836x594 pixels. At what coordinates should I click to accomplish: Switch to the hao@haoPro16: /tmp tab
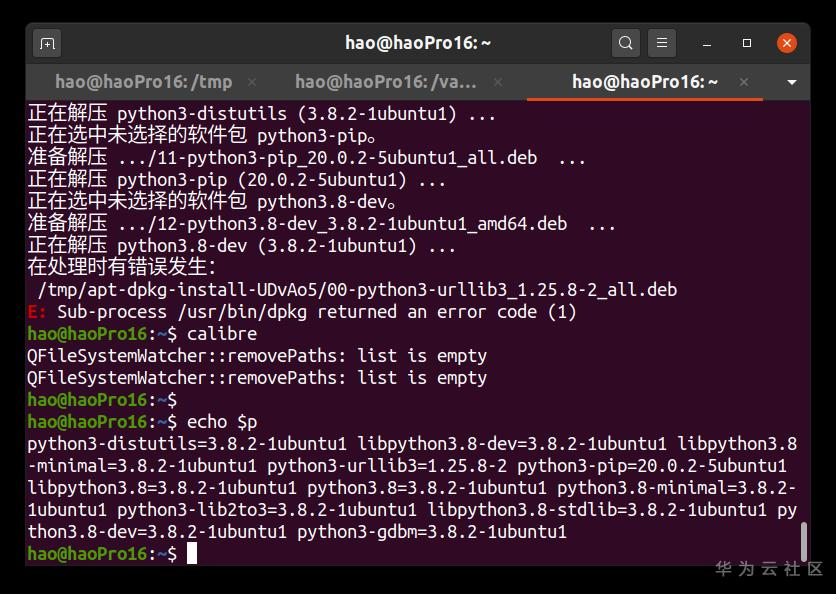pyautogui.click(x=143, y=82)
